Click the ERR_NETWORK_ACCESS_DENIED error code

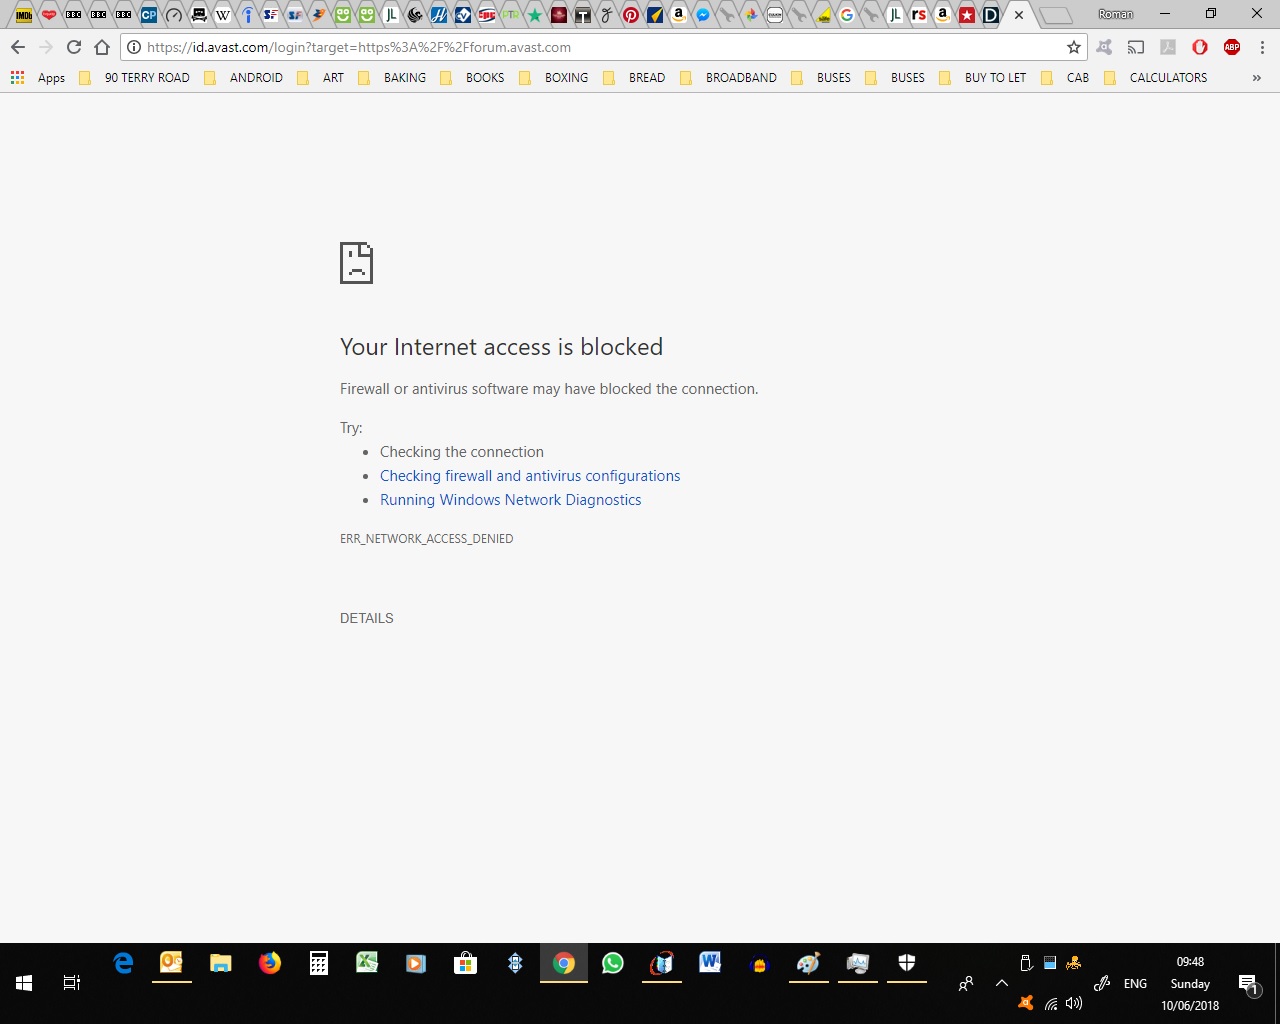[427, 539]
